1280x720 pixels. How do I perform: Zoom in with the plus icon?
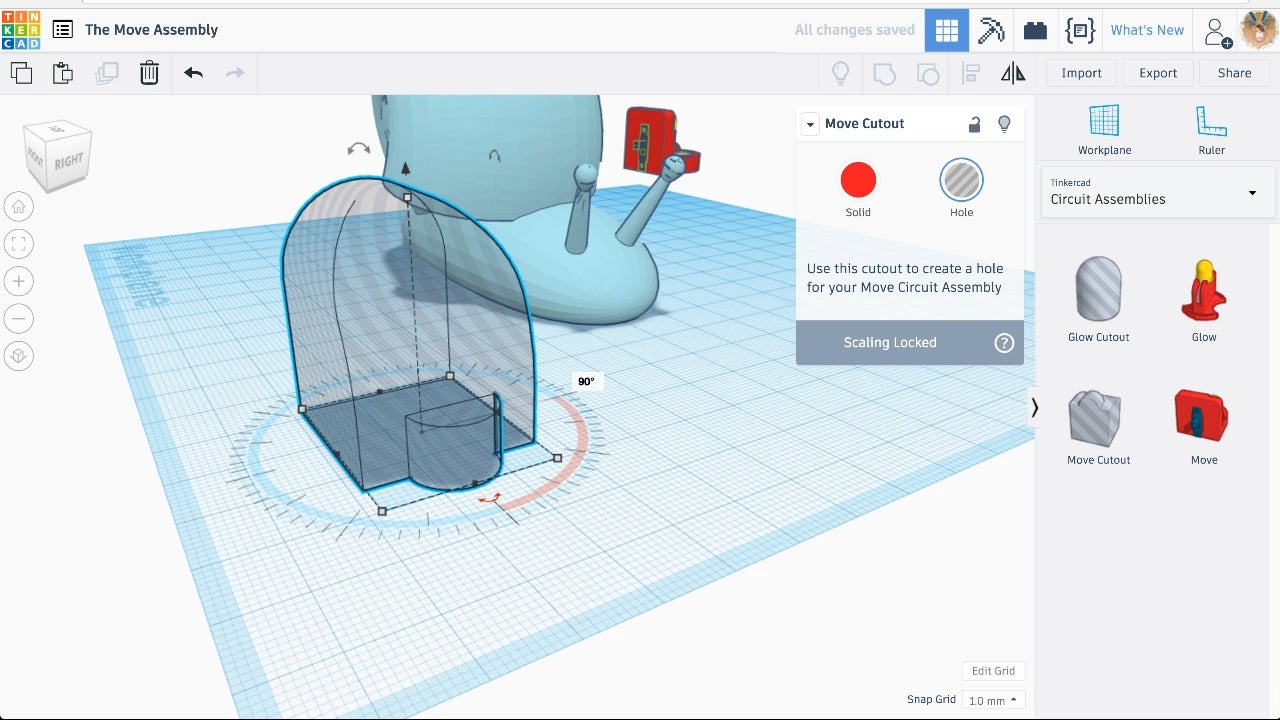coord(18,281)
